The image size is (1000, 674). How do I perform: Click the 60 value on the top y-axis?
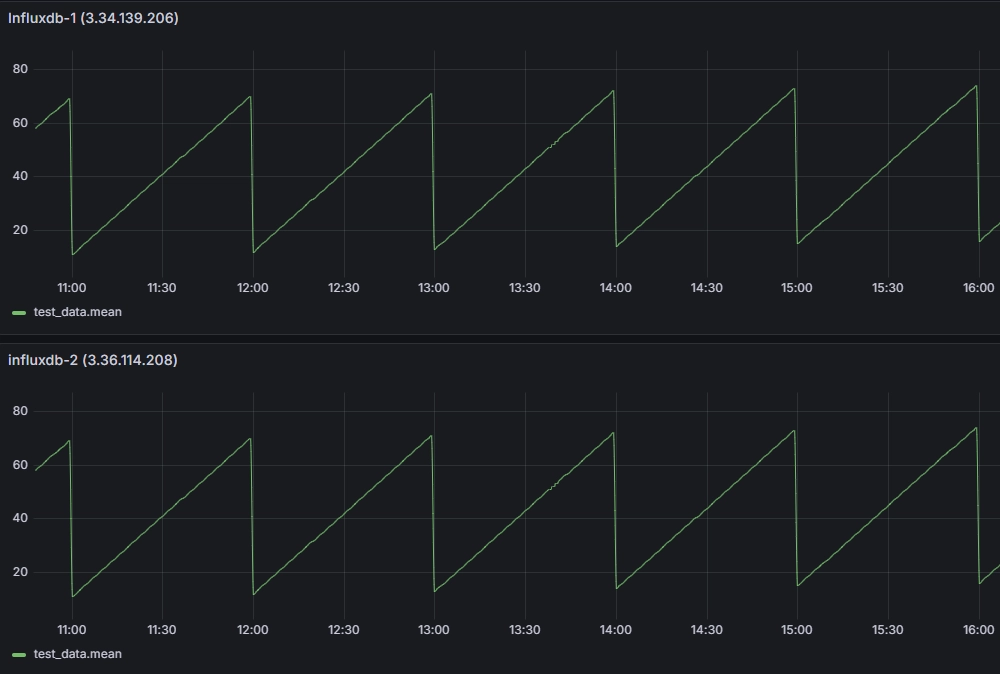[x=19, y=122]
